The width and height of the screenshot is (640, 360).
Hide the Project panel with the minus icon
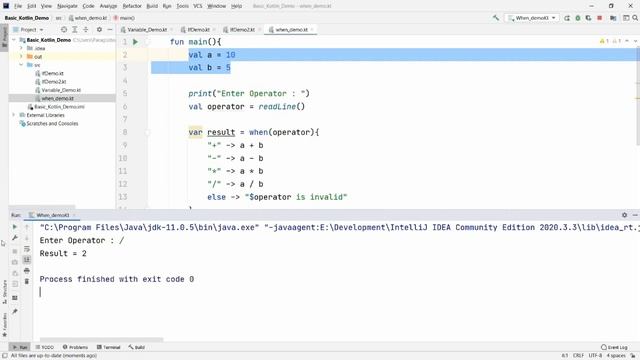(x=110, y=29)
